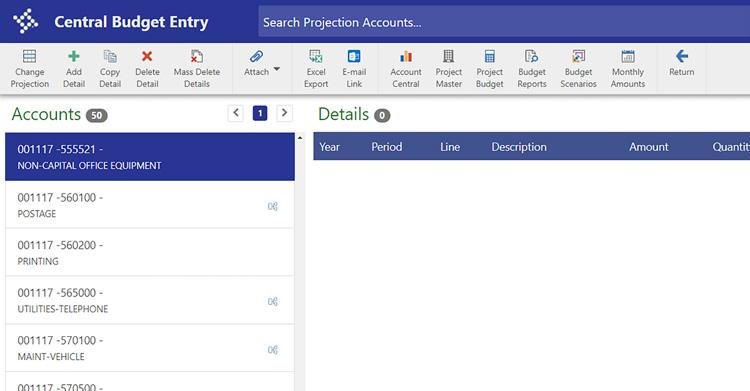The image size is (750, 391).
Task: Go to previous accounts page
Action: click(235, 113)
